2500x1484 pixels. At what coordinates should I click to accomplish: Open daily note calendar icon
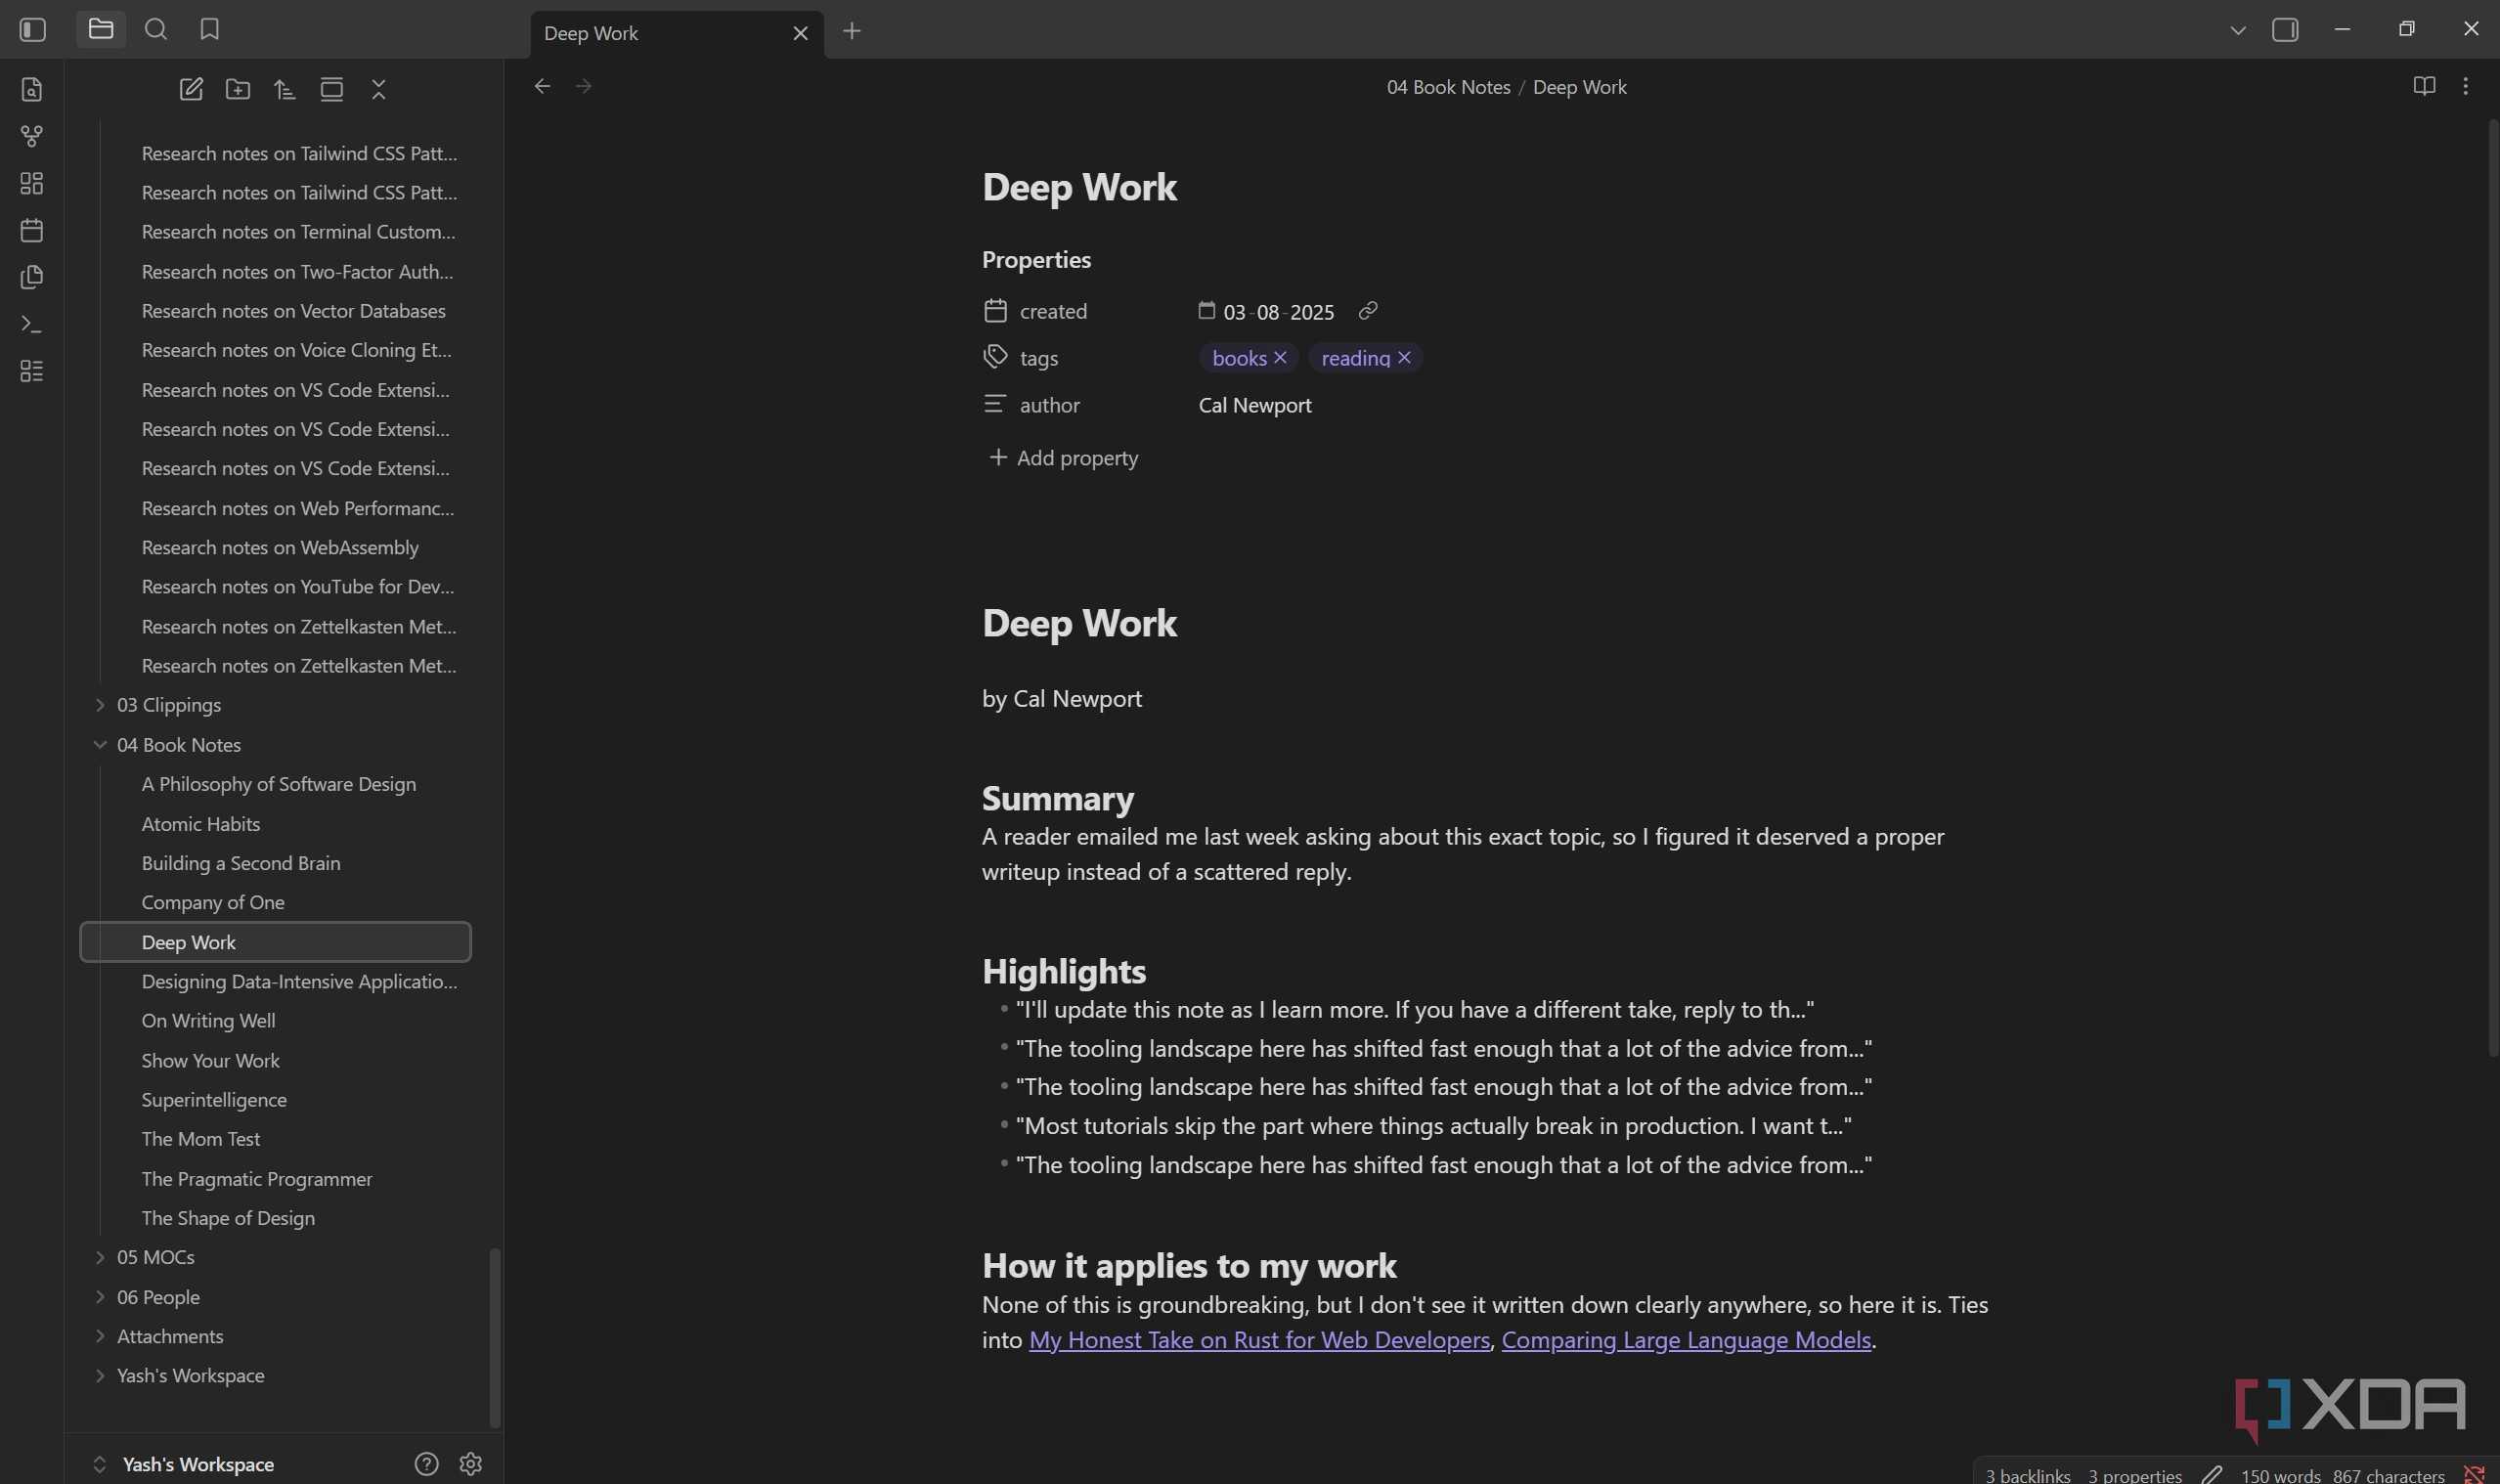click(x=32, y=230)
